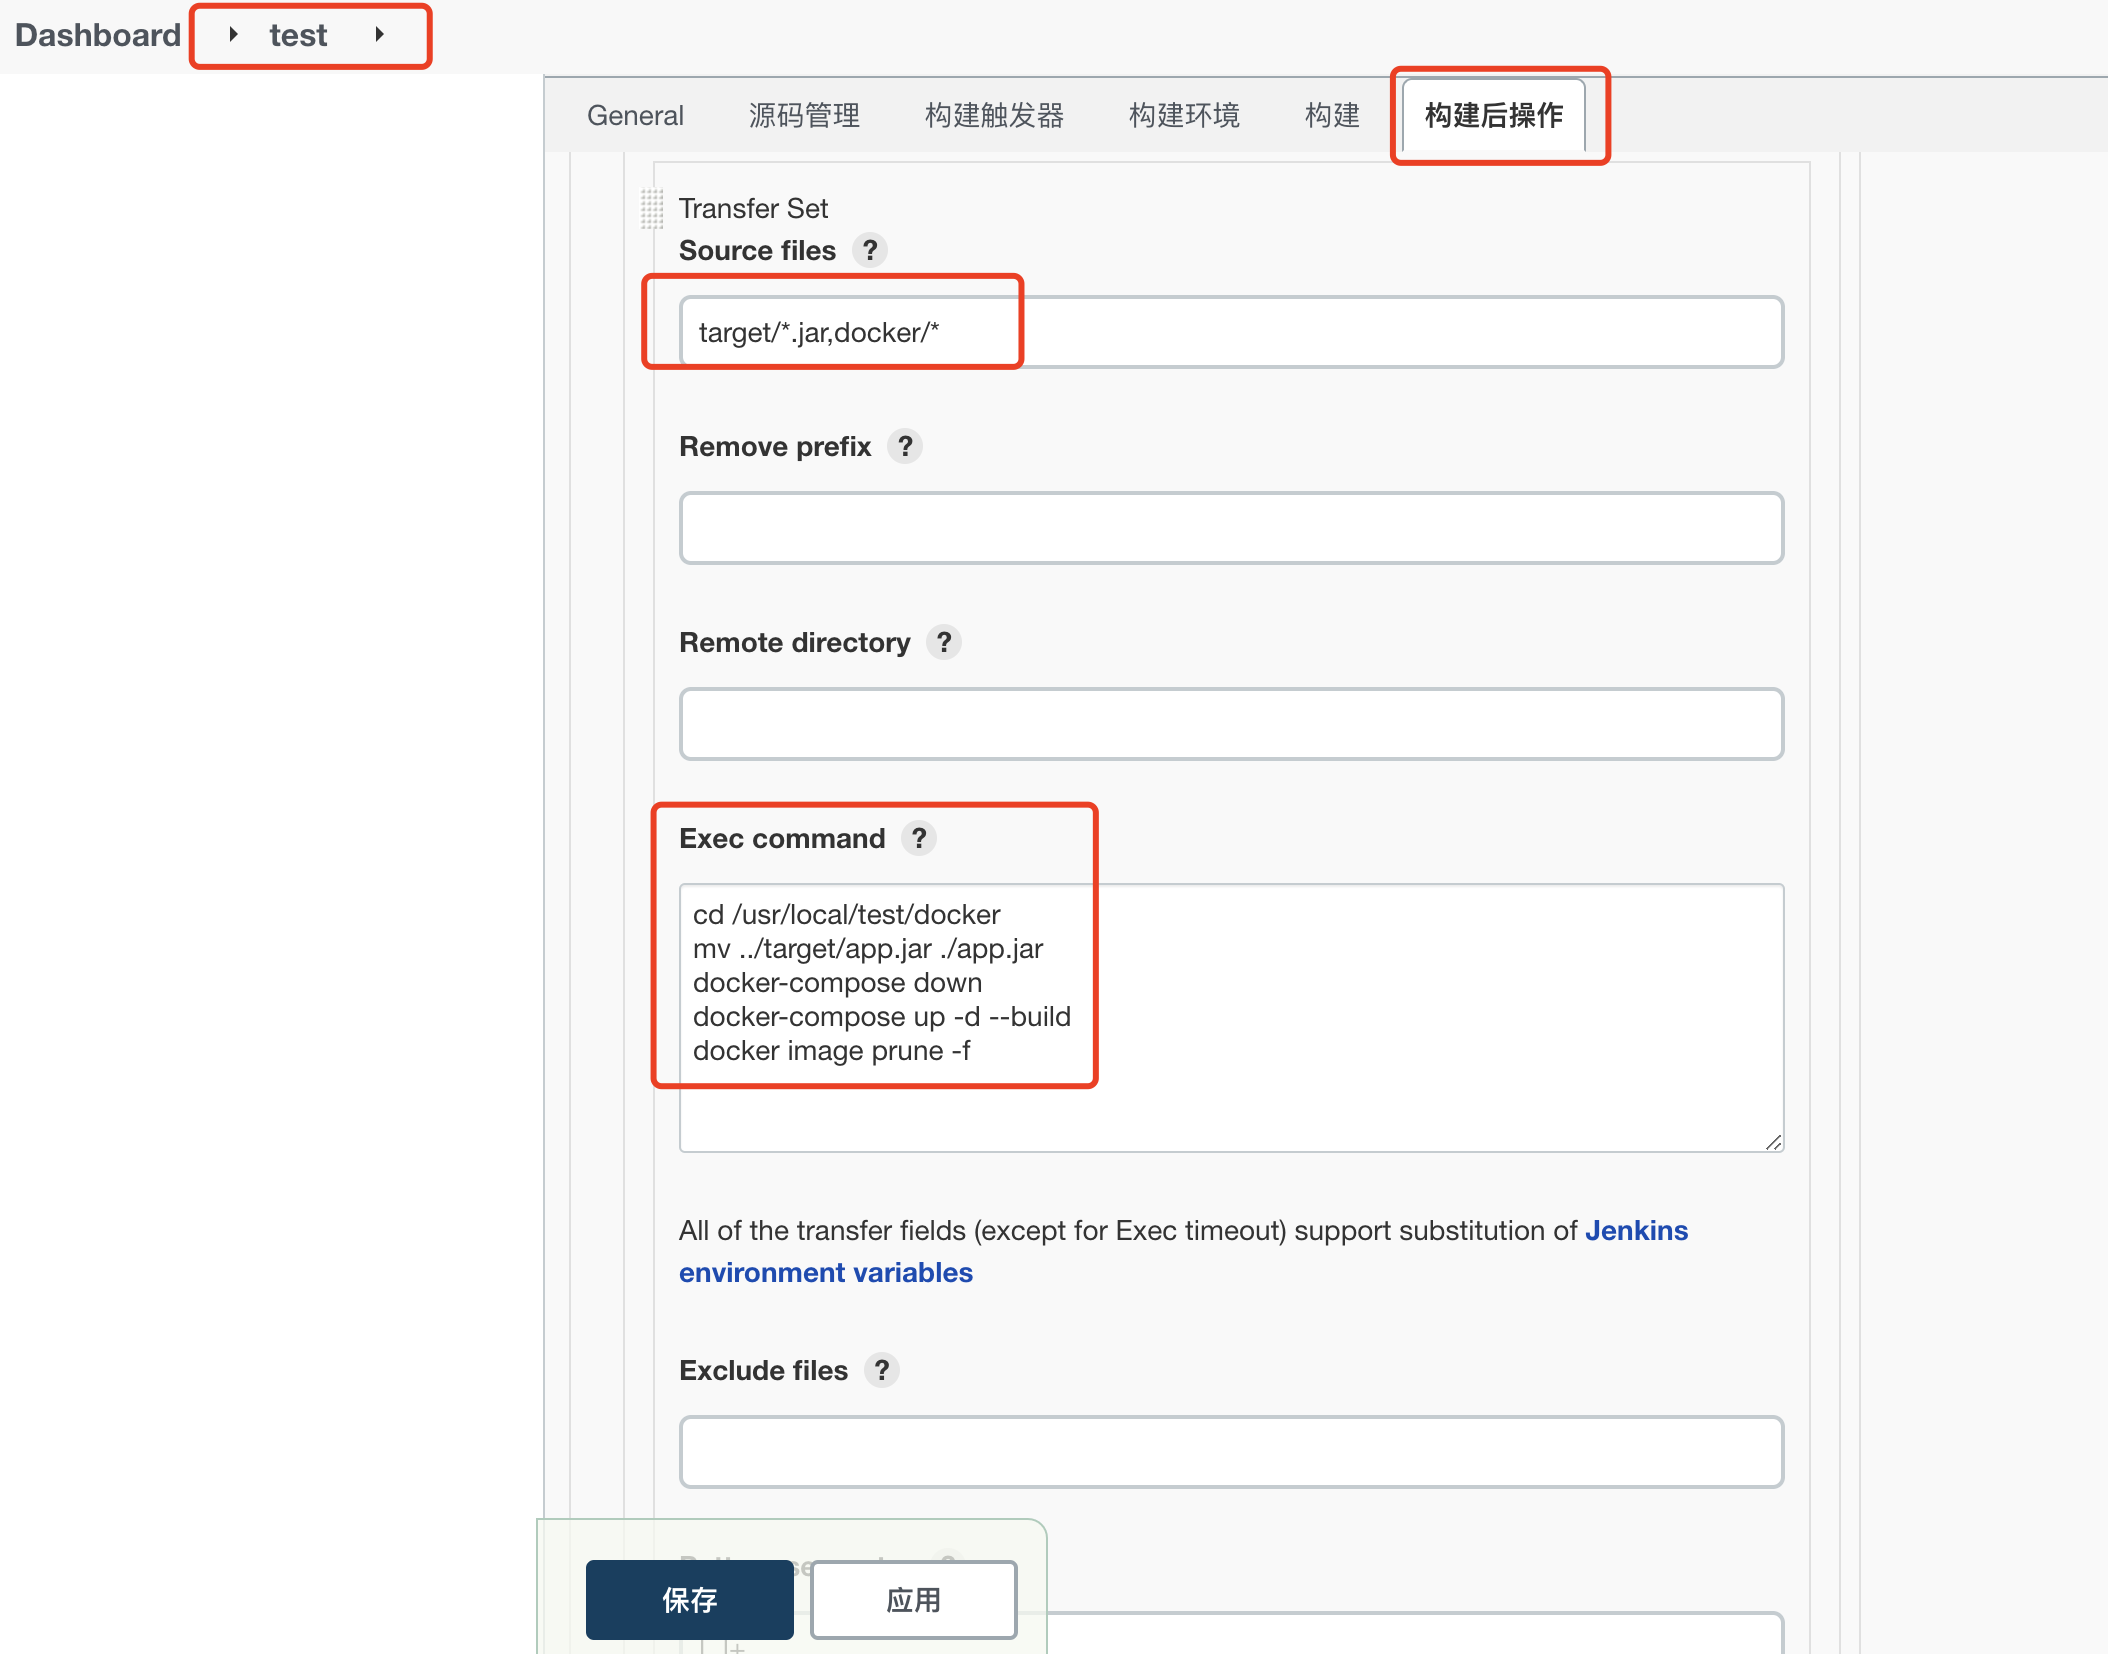Image resolution: width=2108 pixels, height=1654 pixels.
Task: Expand dropdown arrow after test breadcrumb
Action: tap(380, 35)
